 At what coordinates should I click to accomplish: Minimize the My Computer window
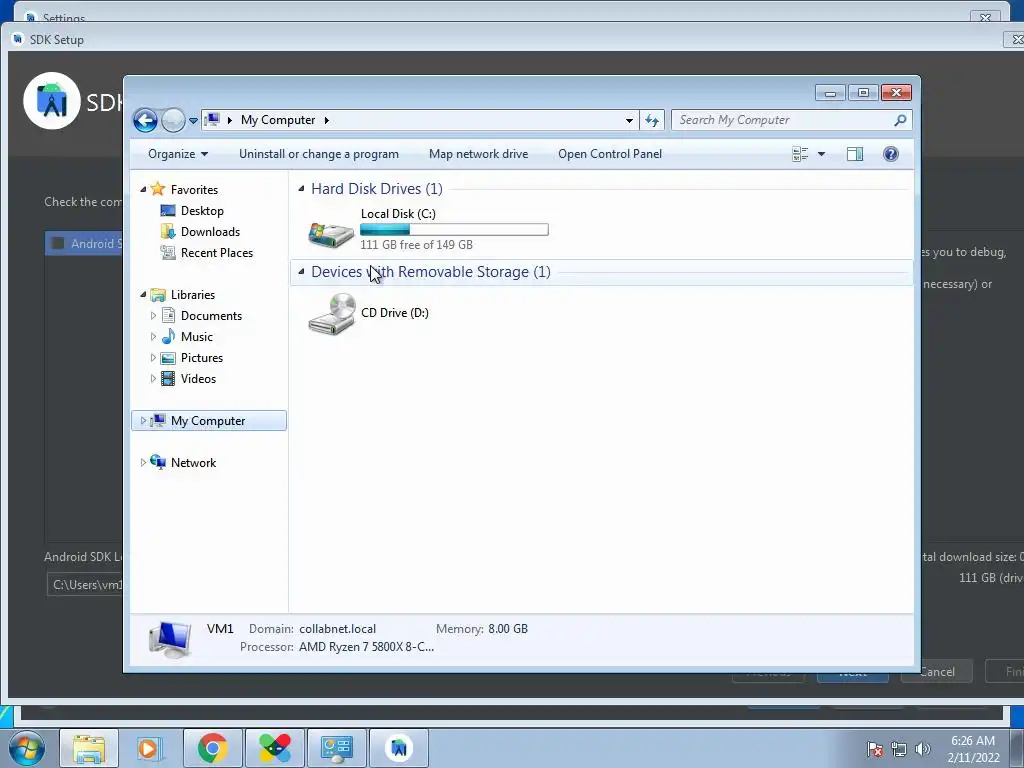[x=830, y=93]
